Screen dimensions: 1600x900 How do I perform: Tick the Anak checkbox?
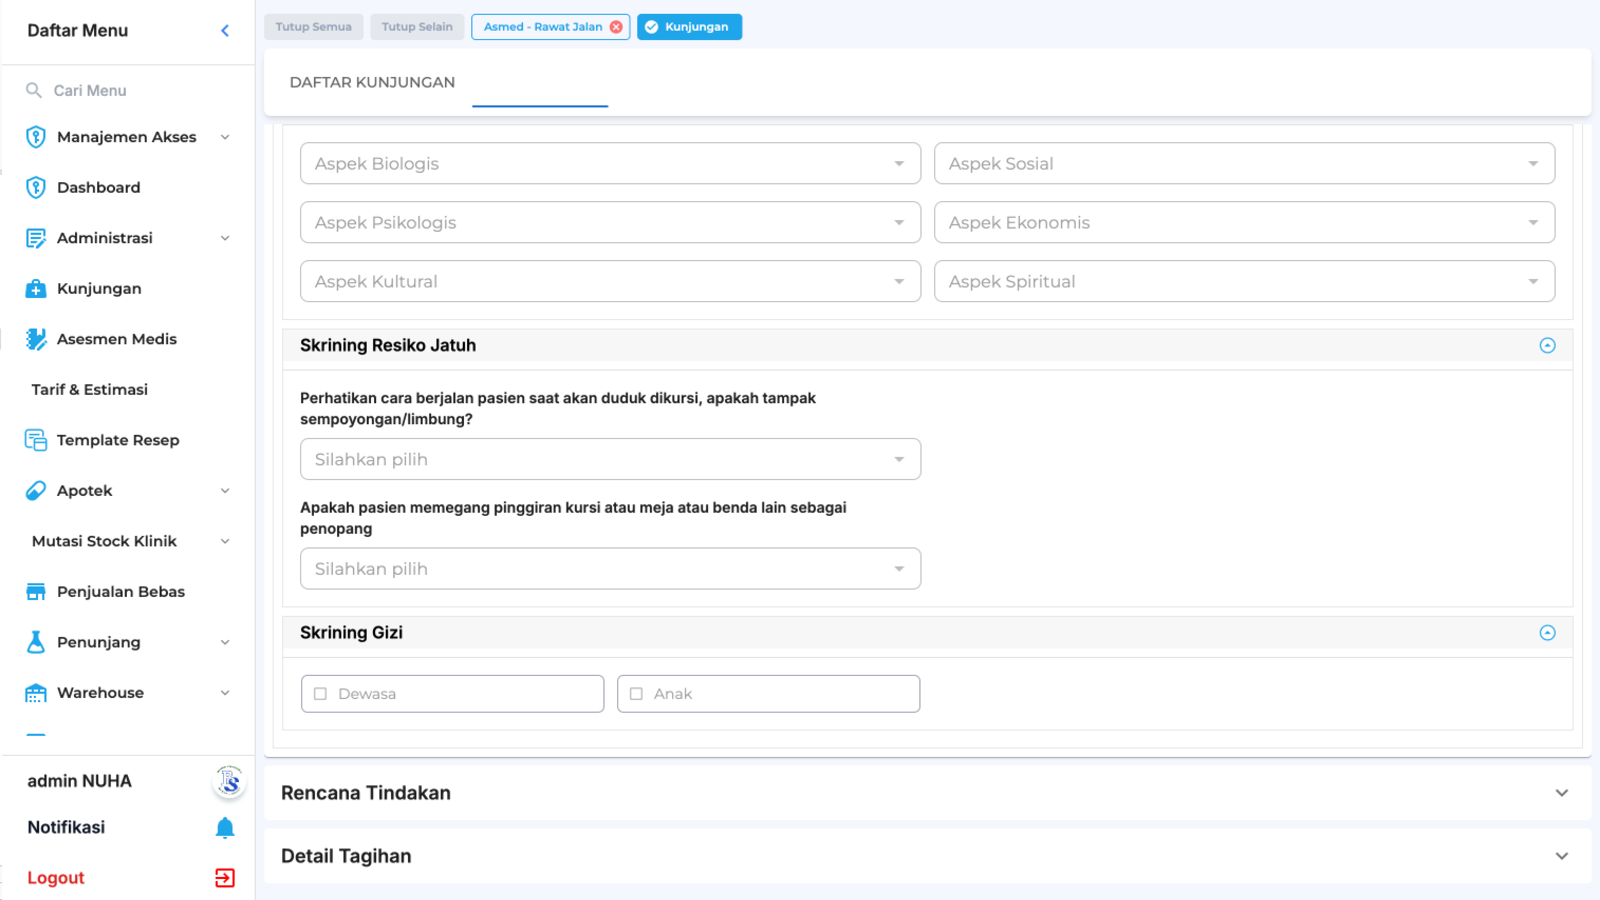pos(636,694)
